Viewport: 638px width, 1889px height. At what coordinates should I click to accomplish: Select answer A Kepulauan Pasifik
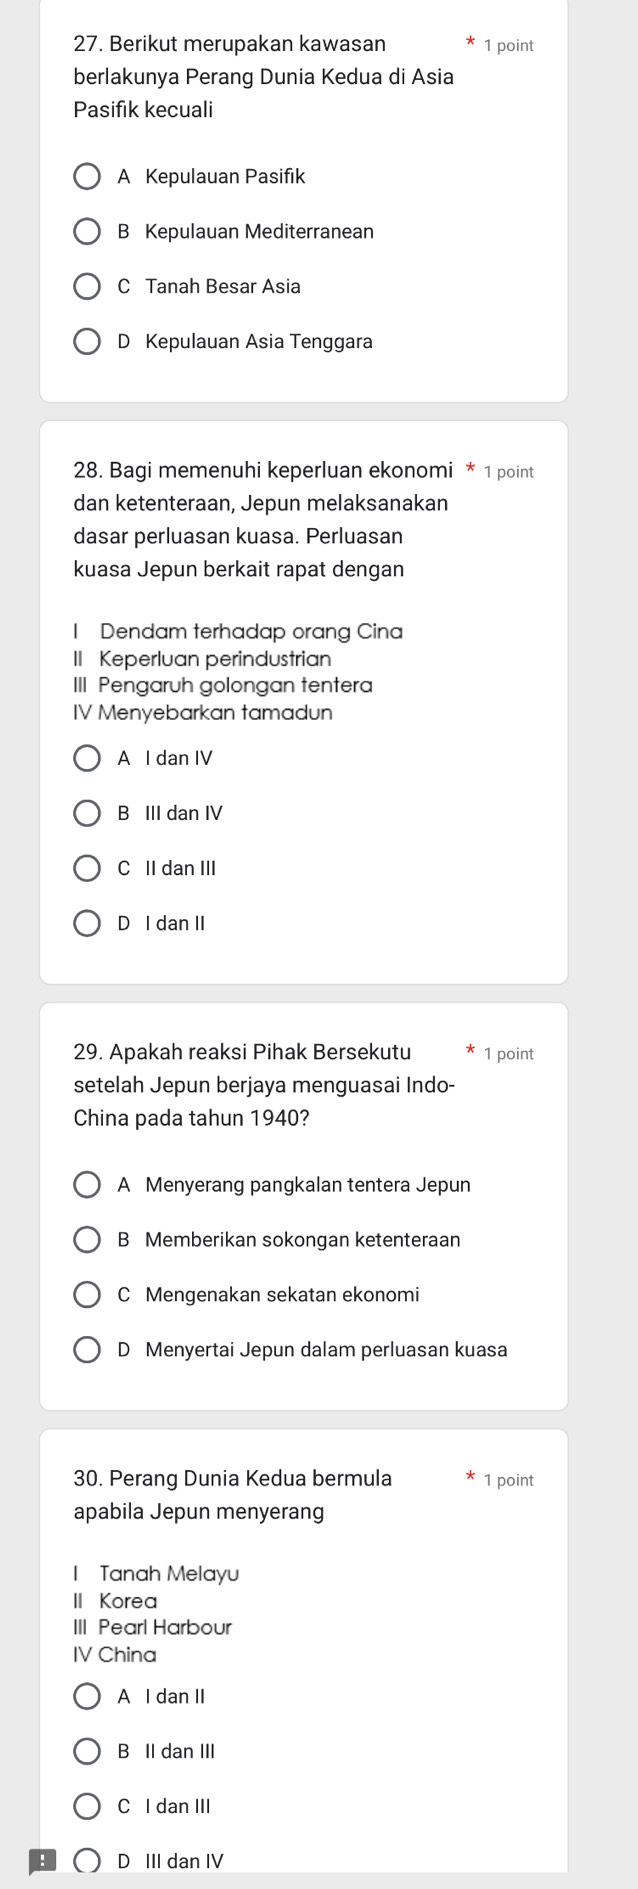pyautogui.click(x=88, y=177)
